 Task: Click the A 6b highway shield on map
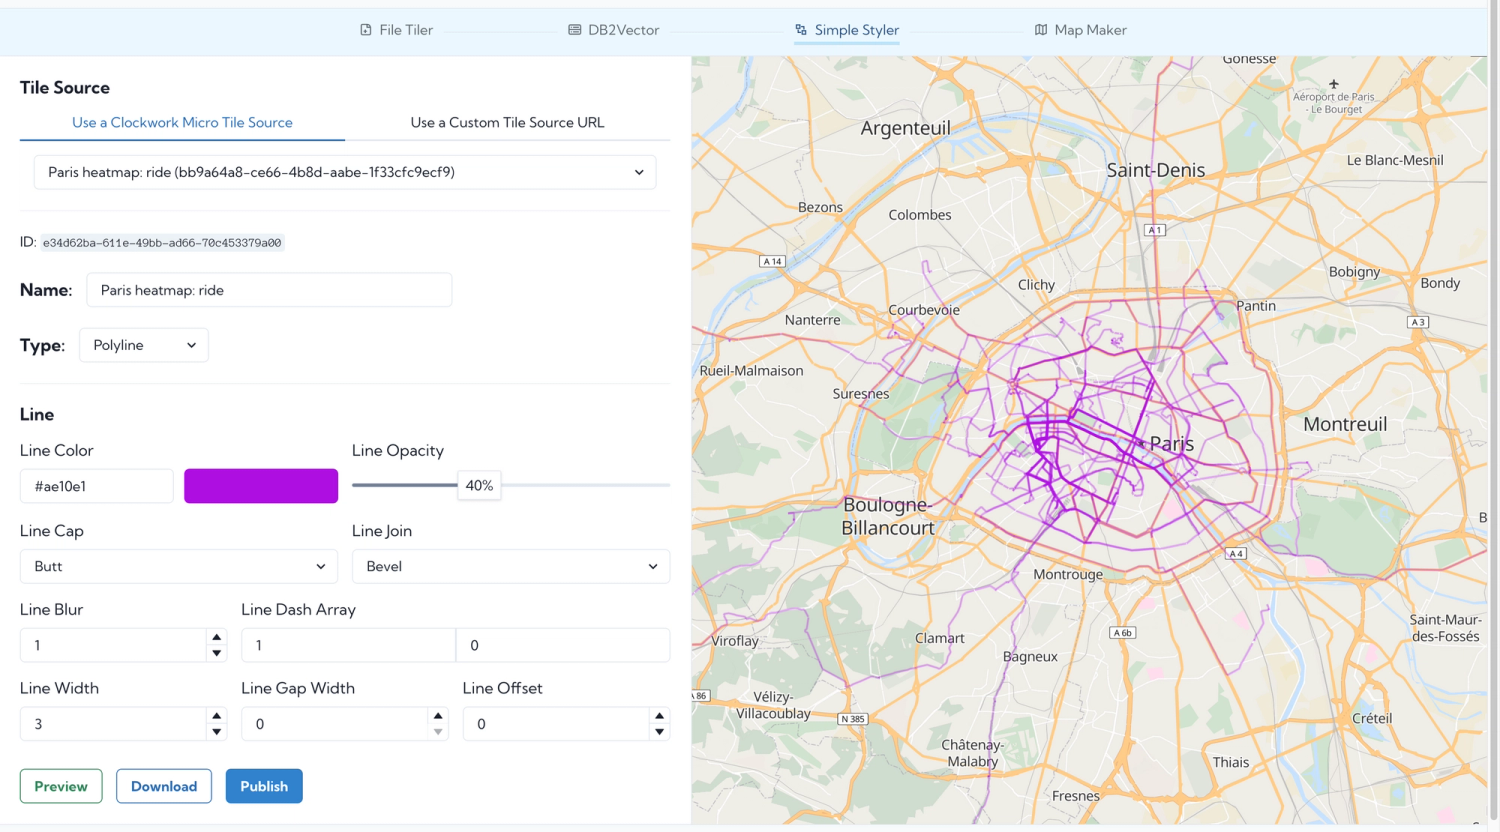1123,633
